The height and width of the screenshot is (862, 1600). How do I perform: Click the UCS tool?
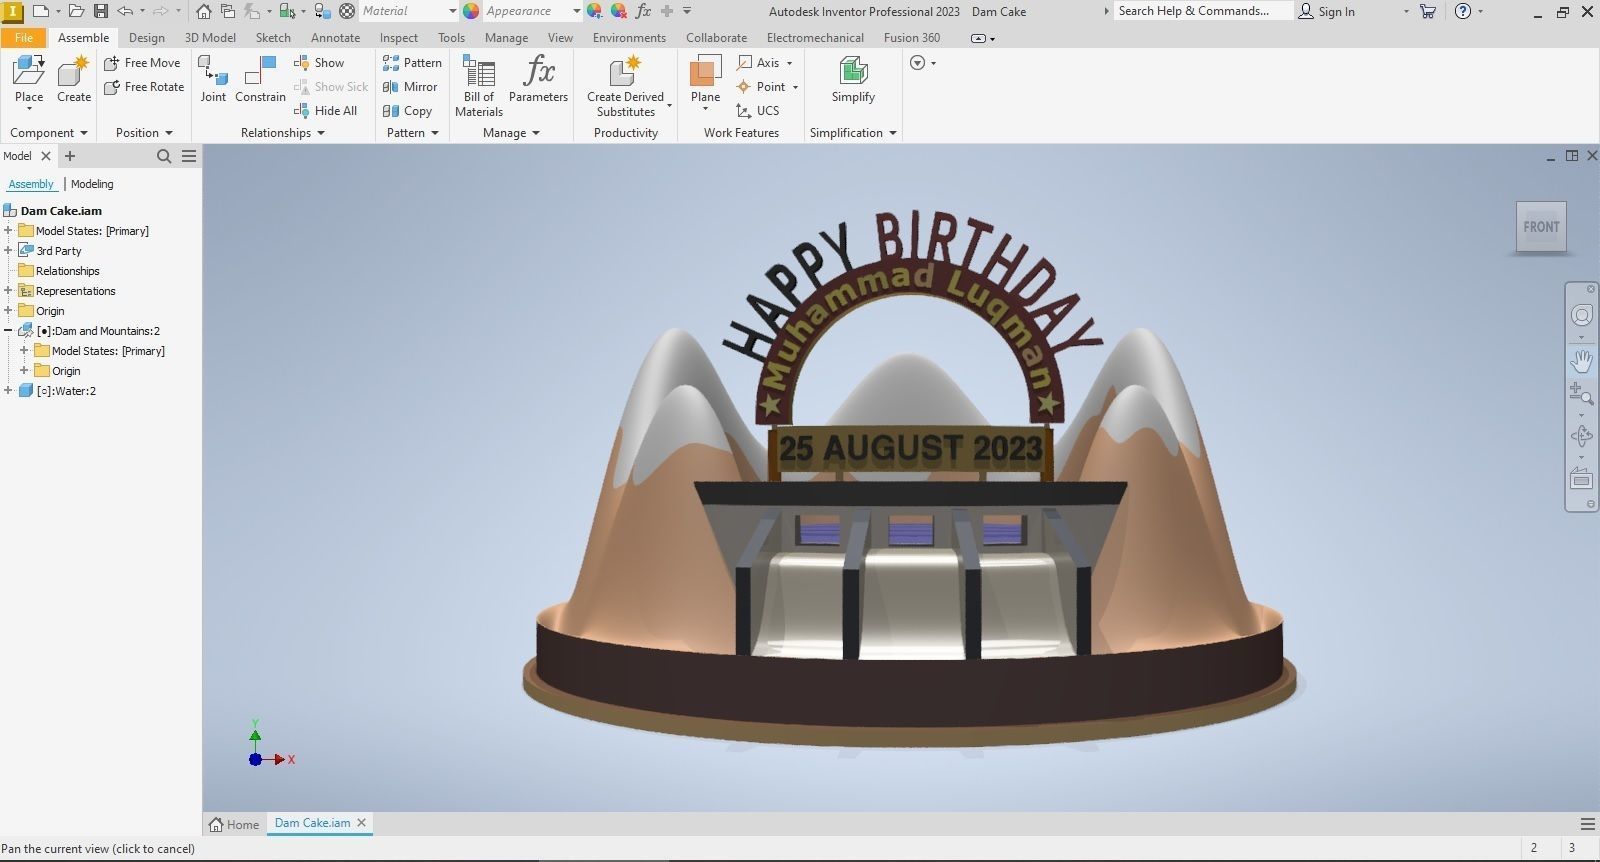(x=757, y=111)
